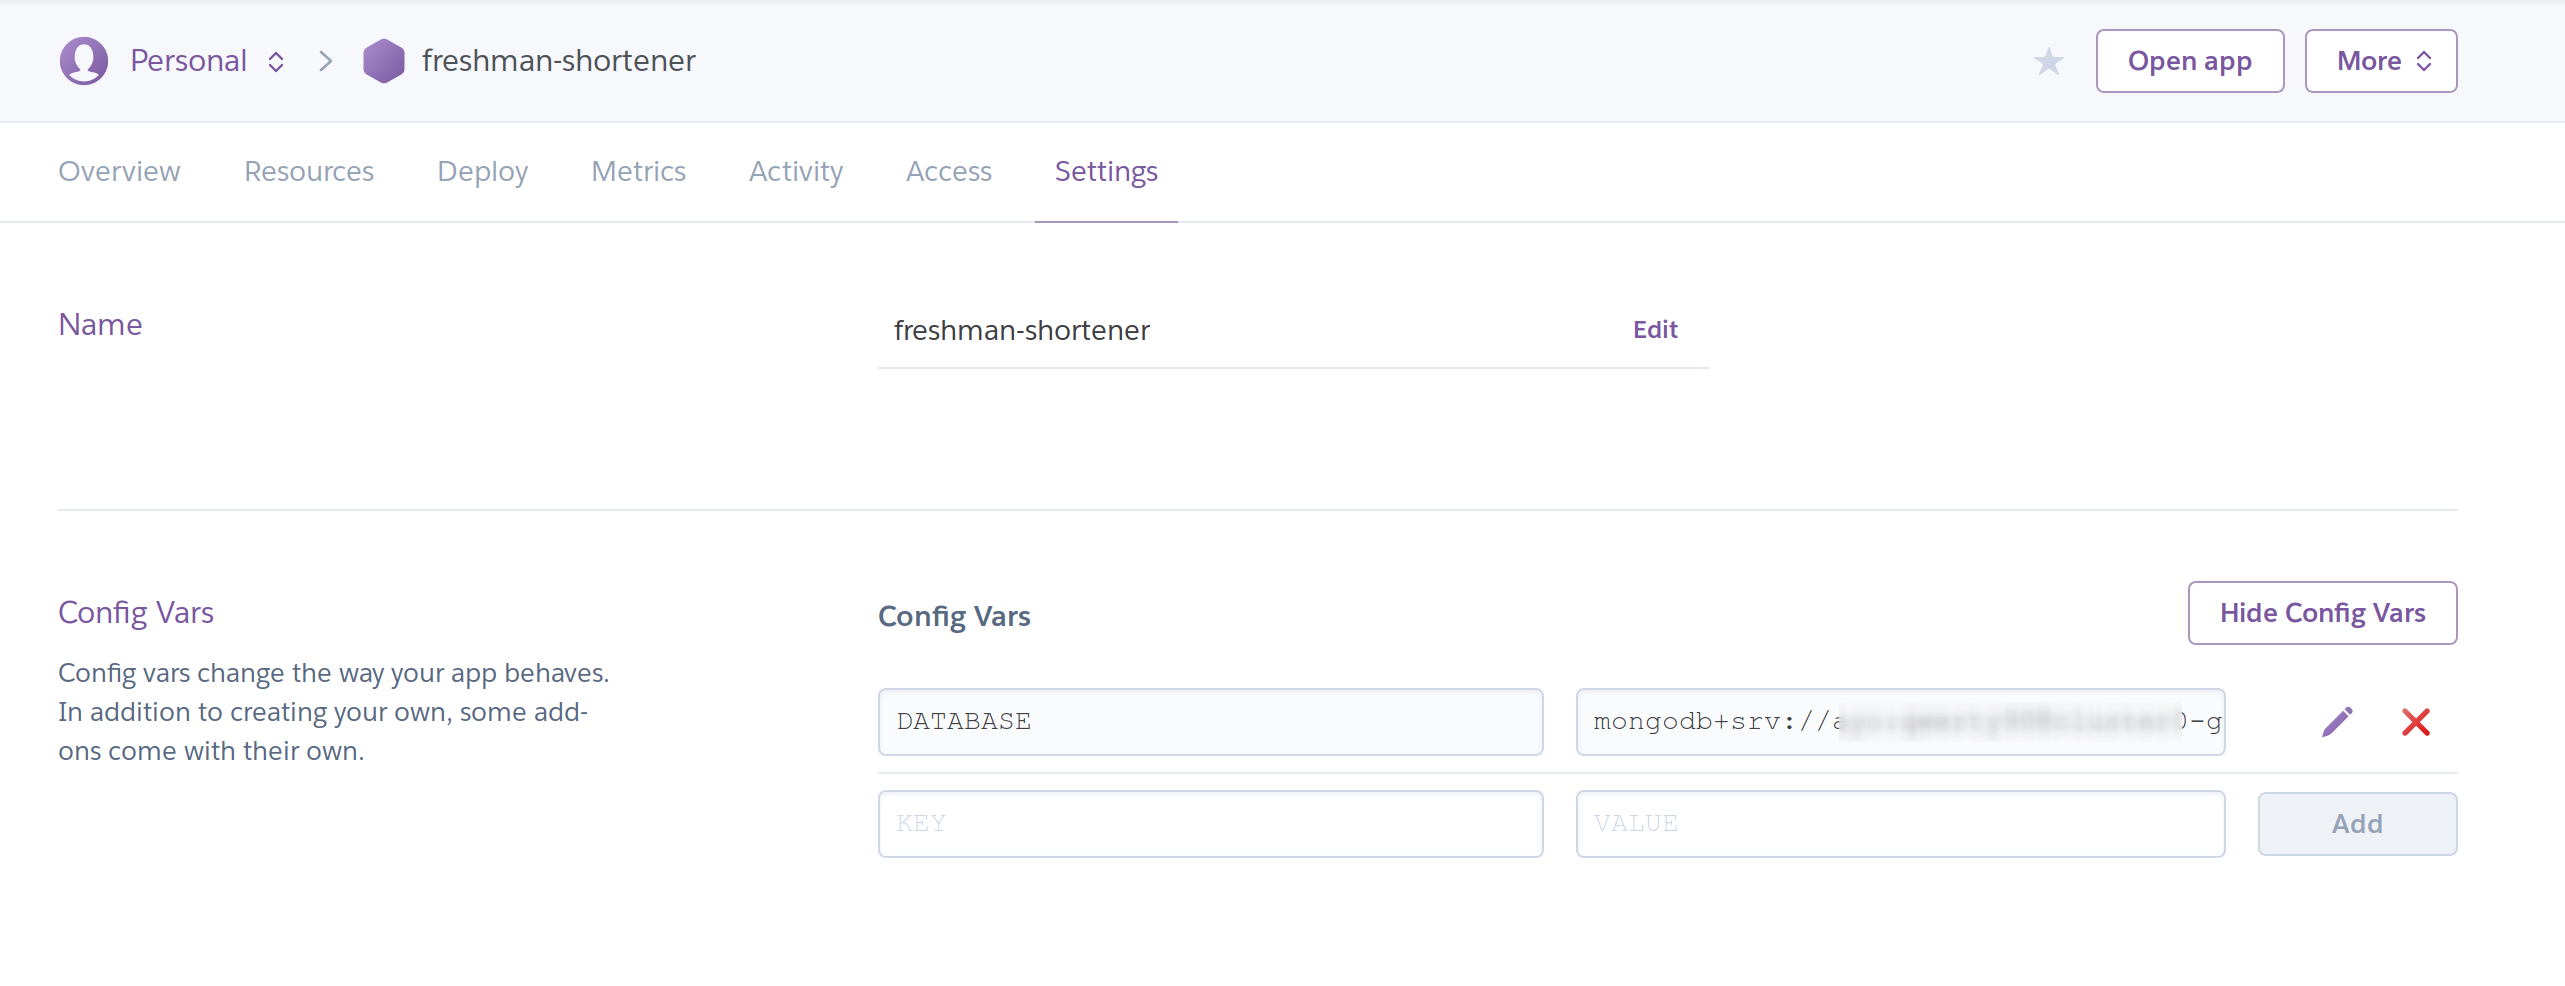The width and height of the screenshot is (2565, 986).
Task: Click the star favorite icon
Action: point(2048,62)
